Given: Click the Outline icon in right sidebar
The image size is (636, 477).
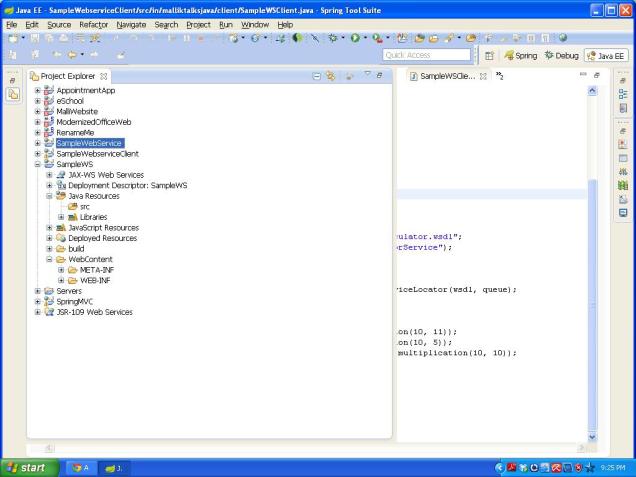Looking at the screenshot, I should (x=623, y=95).
